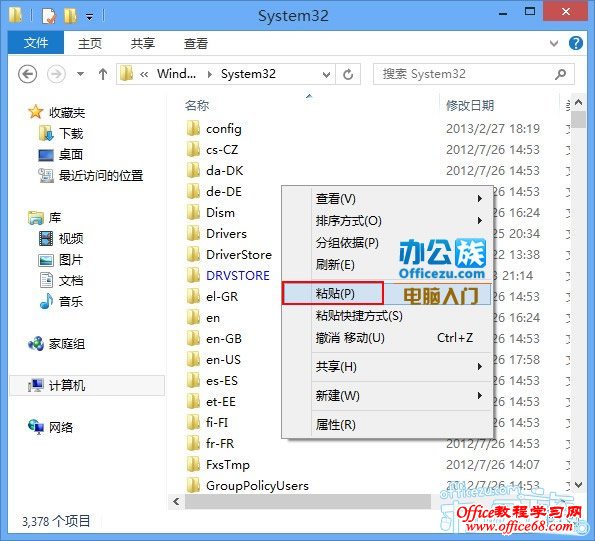This screenshot has width=595, height=541.
Task: Select the DriverStore folder icon
Action: (x=193, y=255)
